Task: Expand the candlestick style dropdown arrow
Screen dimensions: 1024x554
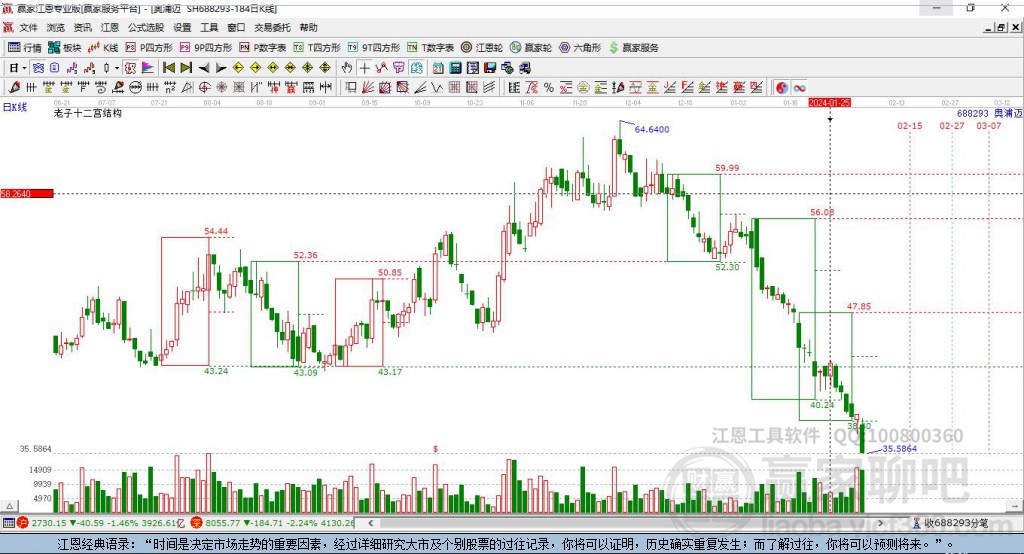Action: click(x=117, y=68)
